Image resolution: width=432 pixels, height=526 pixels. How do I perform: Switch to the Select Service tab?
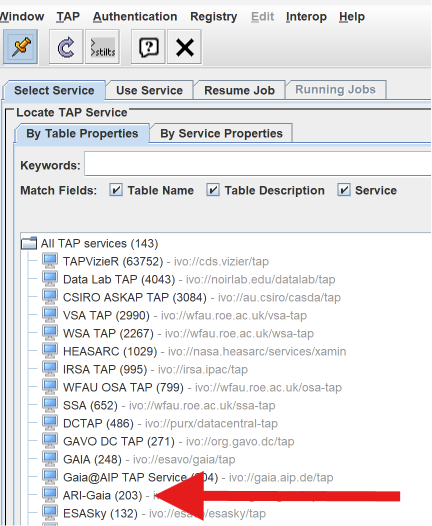54,90
